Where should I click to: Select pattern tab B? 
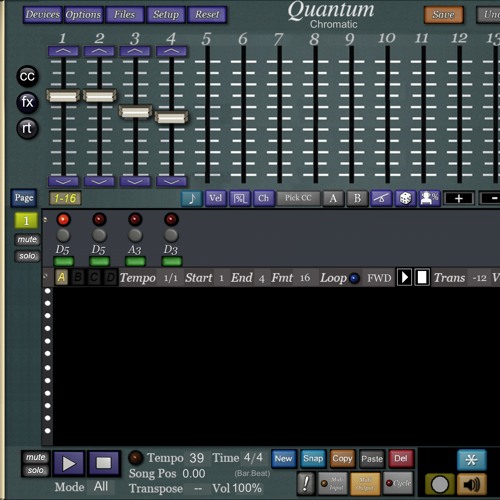point(78,277)
